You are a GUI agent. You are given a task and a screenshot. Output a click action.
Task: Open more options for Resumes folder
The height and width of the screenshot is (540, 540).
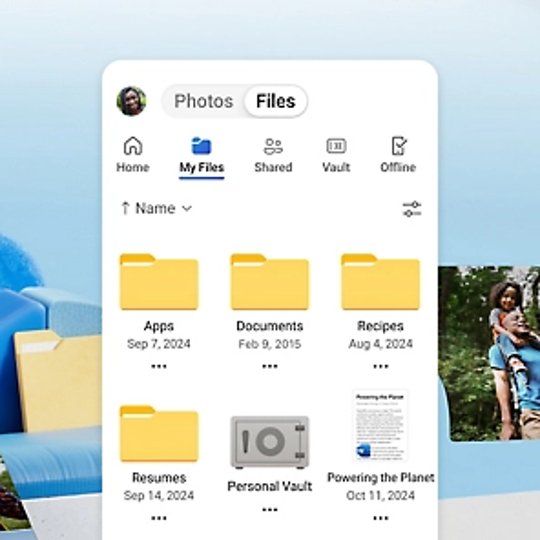[x=159, y=518]
